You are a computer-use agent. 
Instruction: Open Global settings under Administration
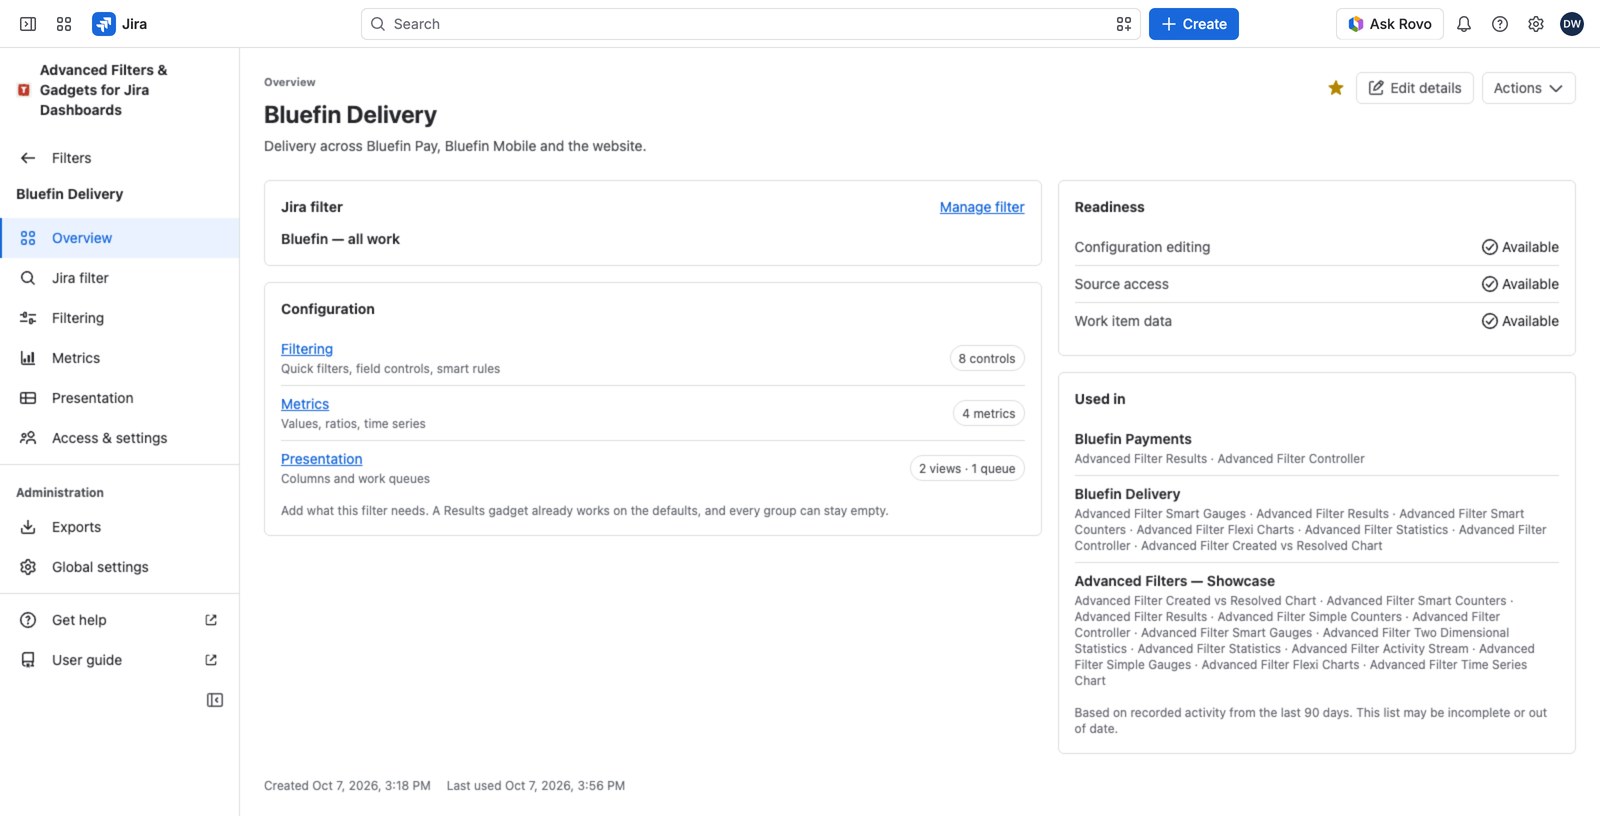(x=120, y=567)
